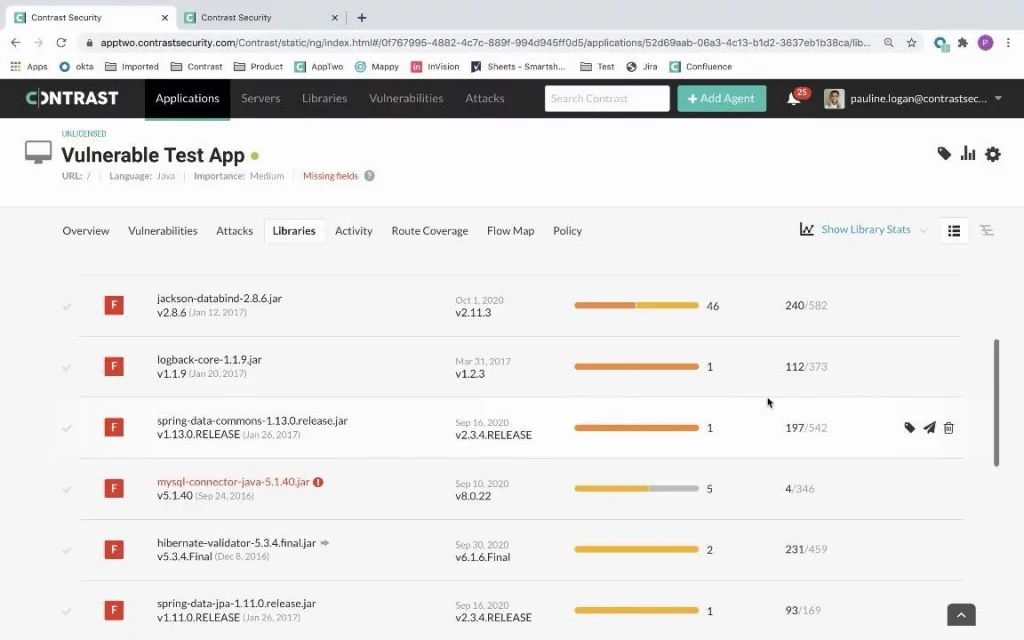Expand the Show Library Stats chevron
This screenshot has width=1024, height=640.
coord(923,230)
